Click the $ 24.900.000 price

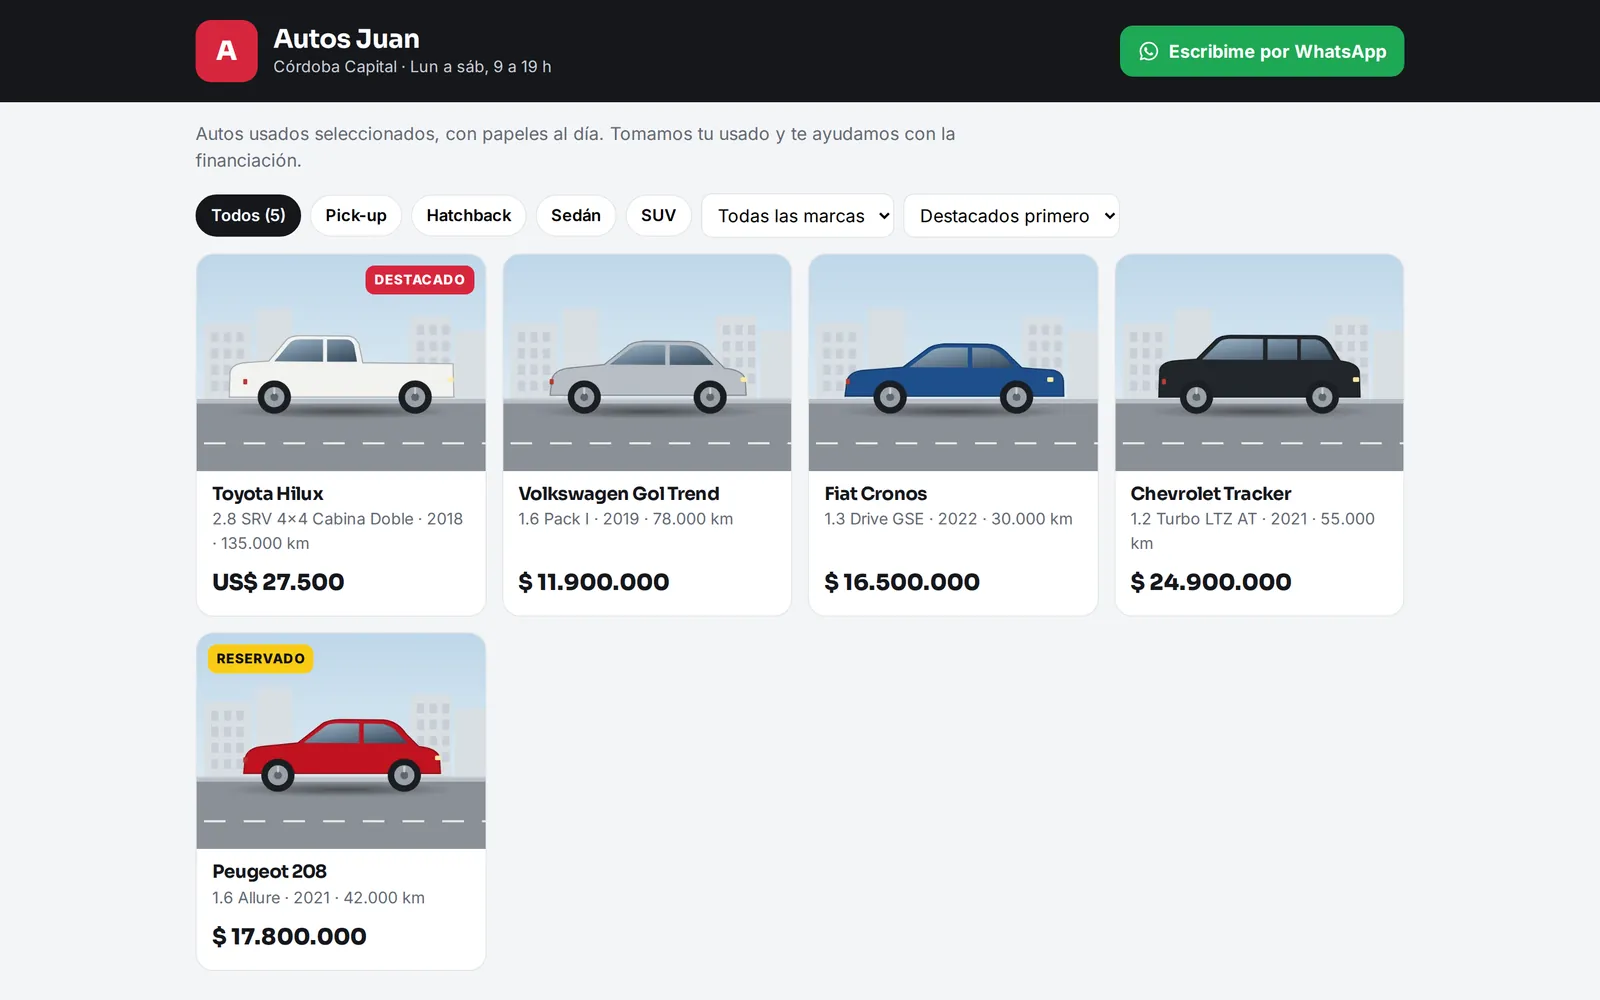1210,582
